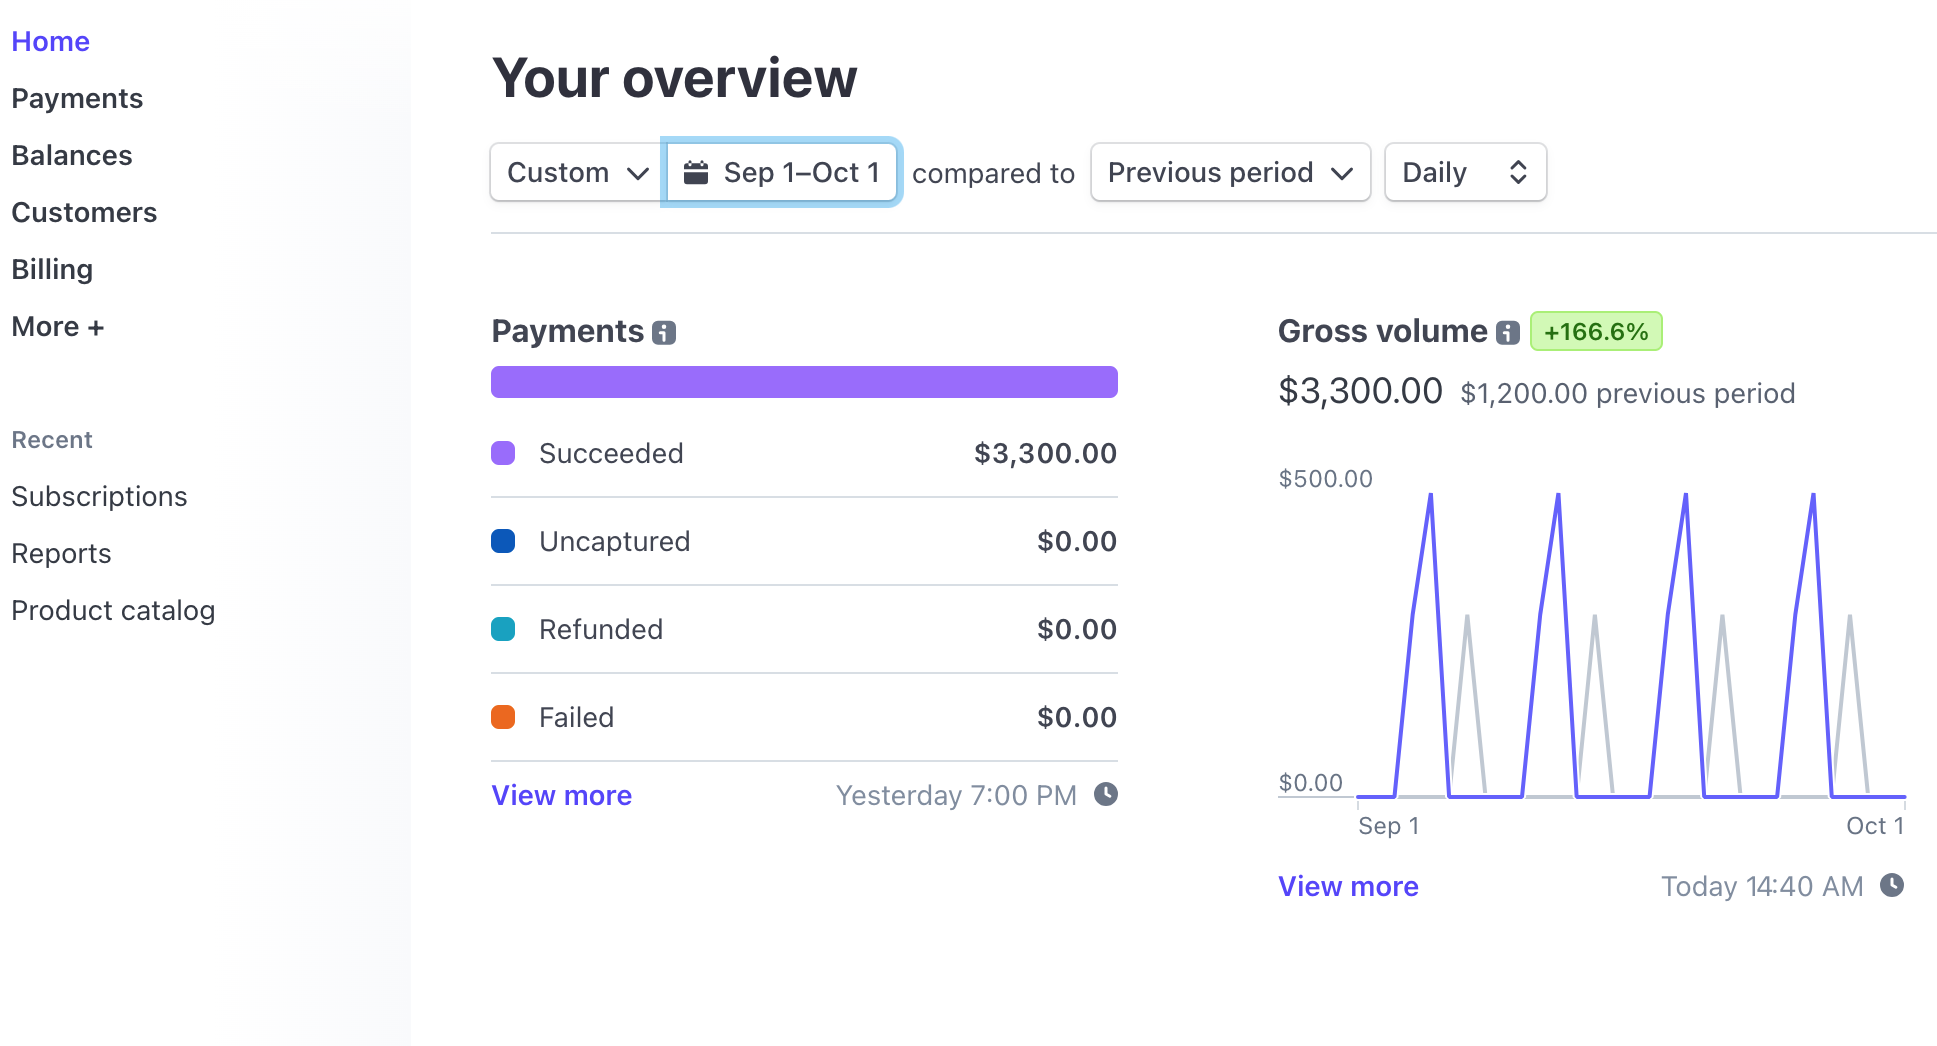Click clock icon beside Today 14:40 AM
1937x1046 pixels.
pos(1891,885)
